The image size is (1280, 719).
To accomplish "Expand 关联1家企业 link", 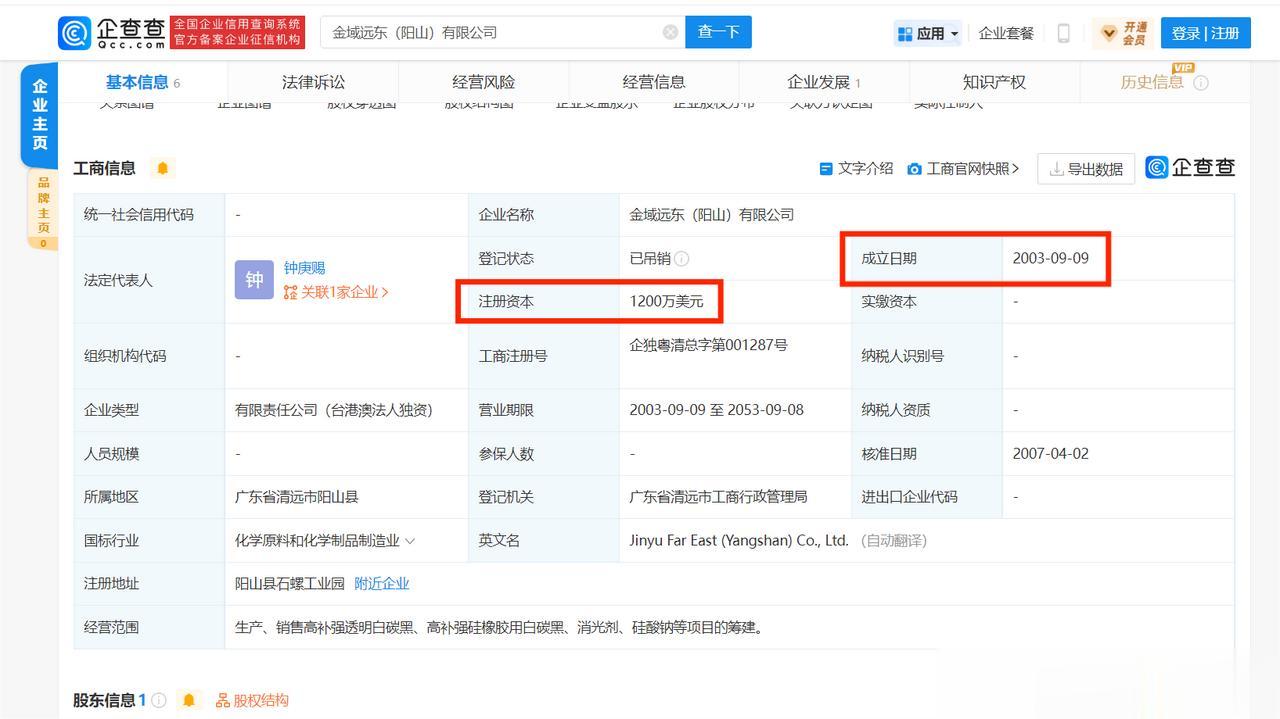I will (x=336, y=292).
